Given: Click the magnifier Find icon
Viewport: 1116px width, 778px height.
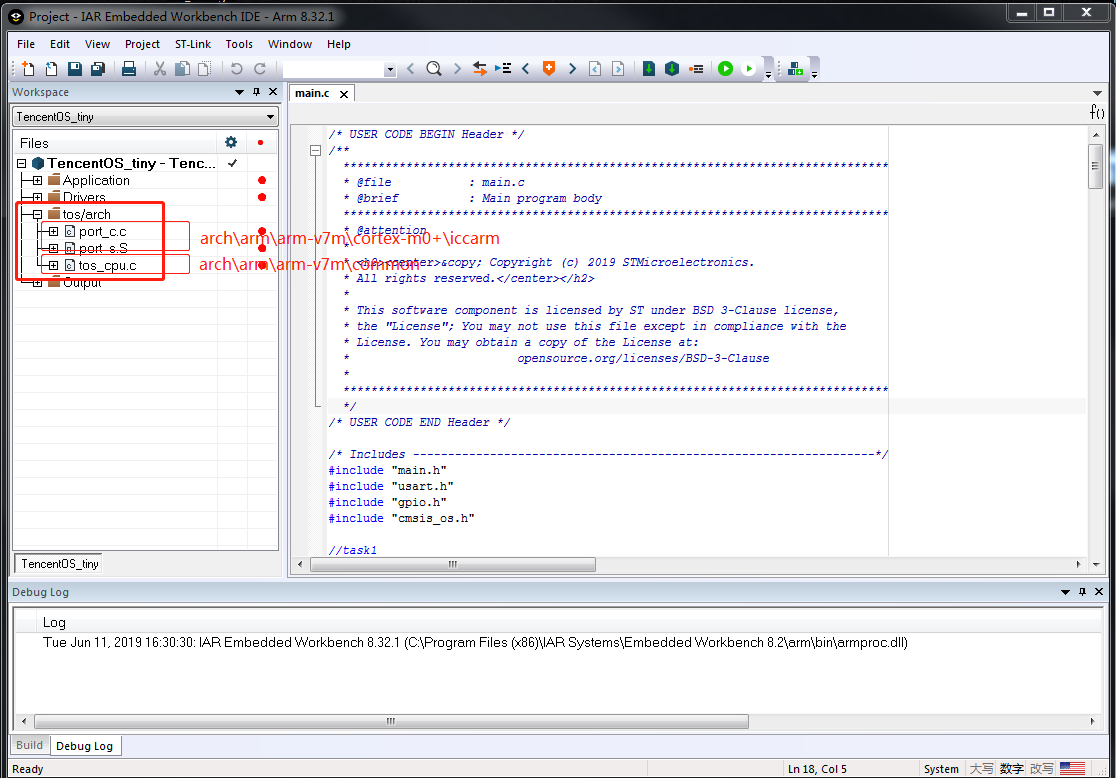Looking at the screenshot, I should point(433,69).
